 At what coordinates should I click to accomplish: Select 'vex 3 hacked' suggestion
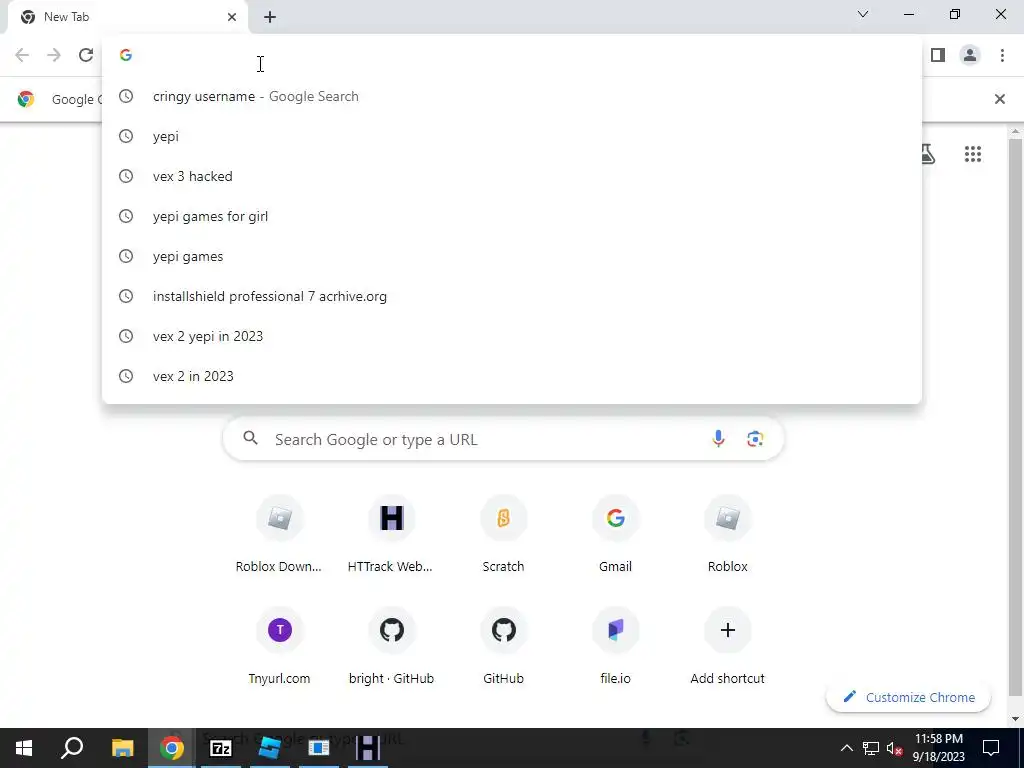[511, 176]
